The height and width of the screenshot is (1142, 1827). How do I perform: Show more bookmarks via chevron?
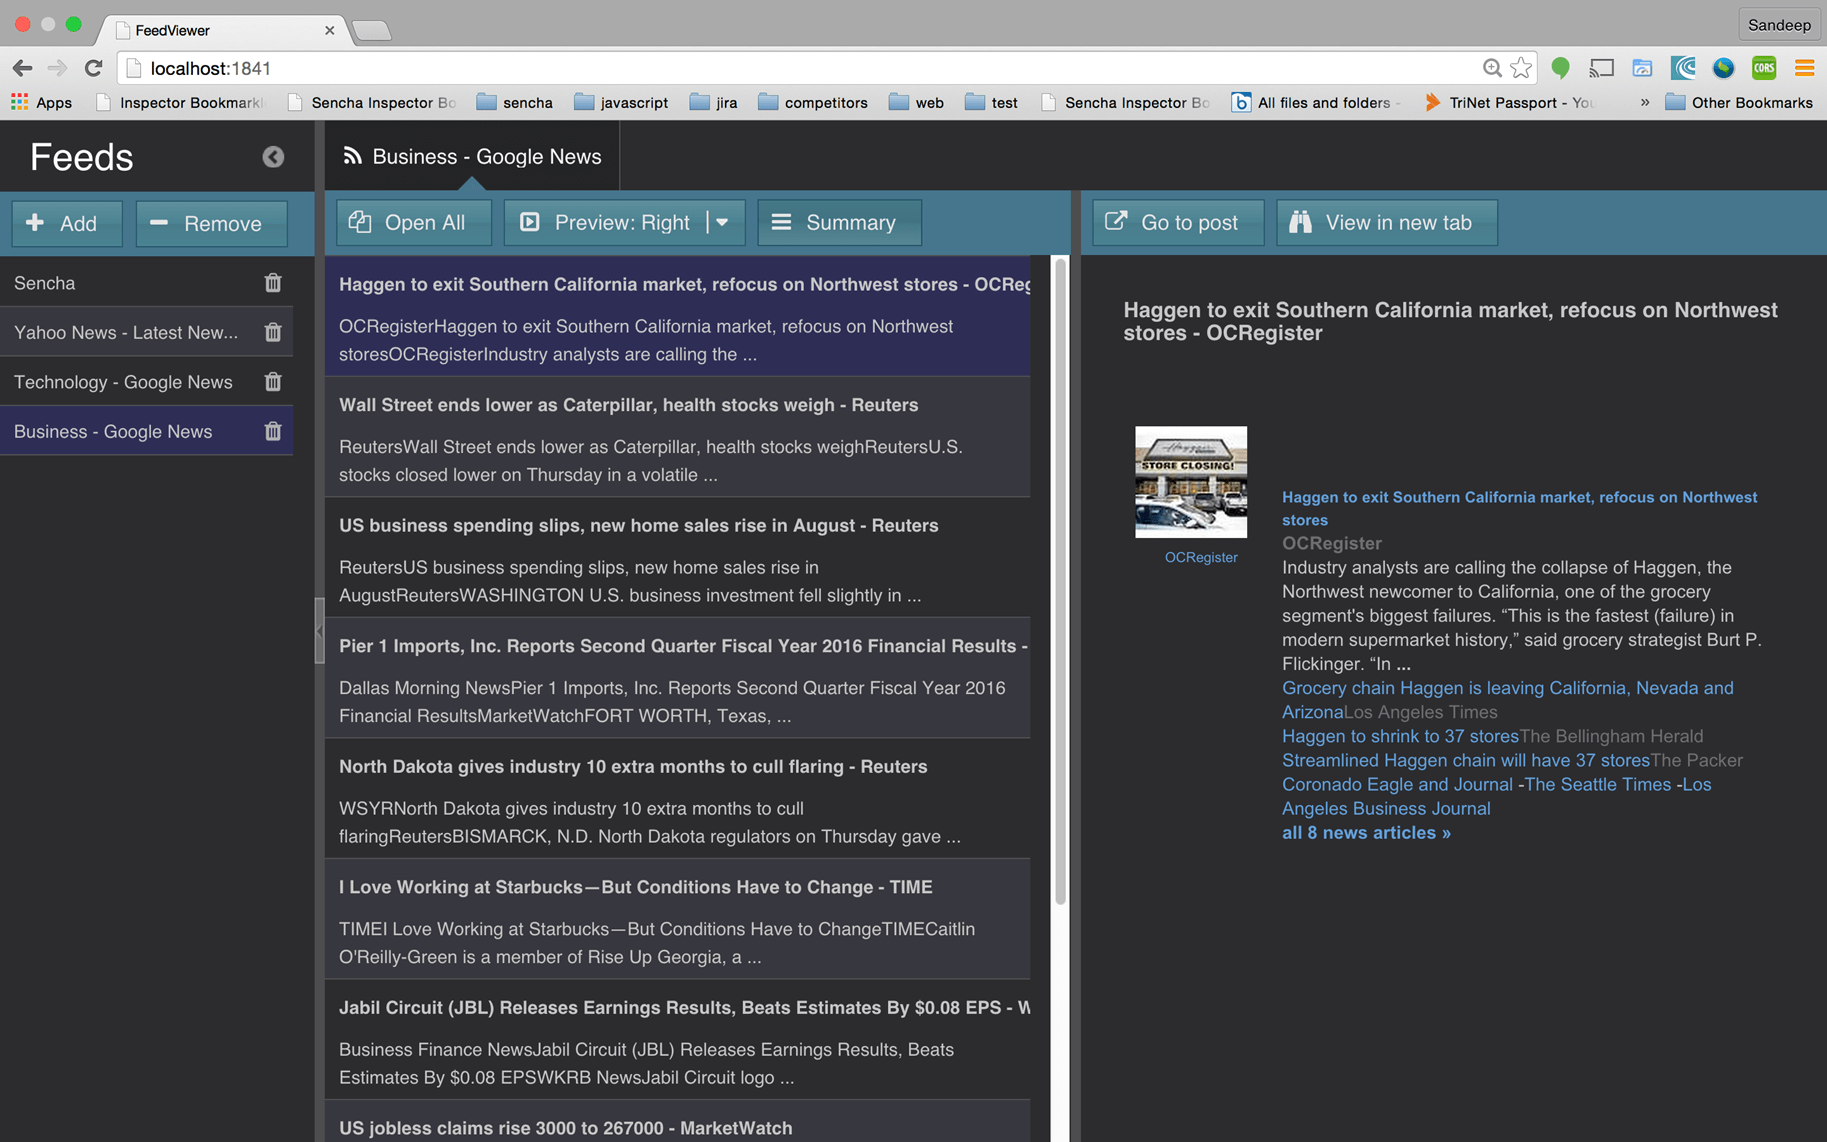click(x=1644, y=102)
